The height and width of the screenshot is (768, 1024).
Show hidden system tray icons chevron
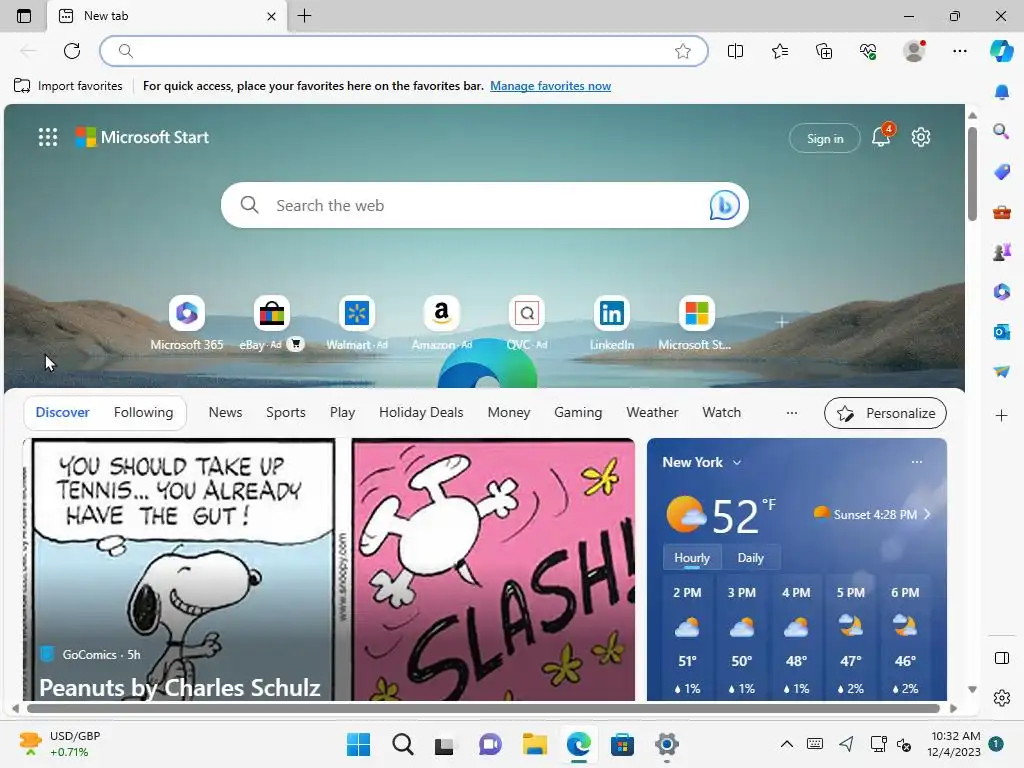pos(786,744)
